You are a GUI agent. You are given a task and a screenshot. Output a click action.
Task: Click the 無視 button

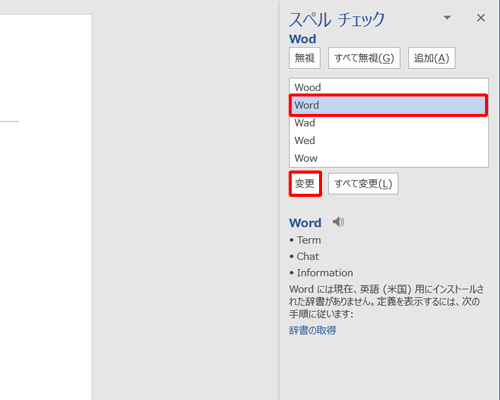coord(305,58)
